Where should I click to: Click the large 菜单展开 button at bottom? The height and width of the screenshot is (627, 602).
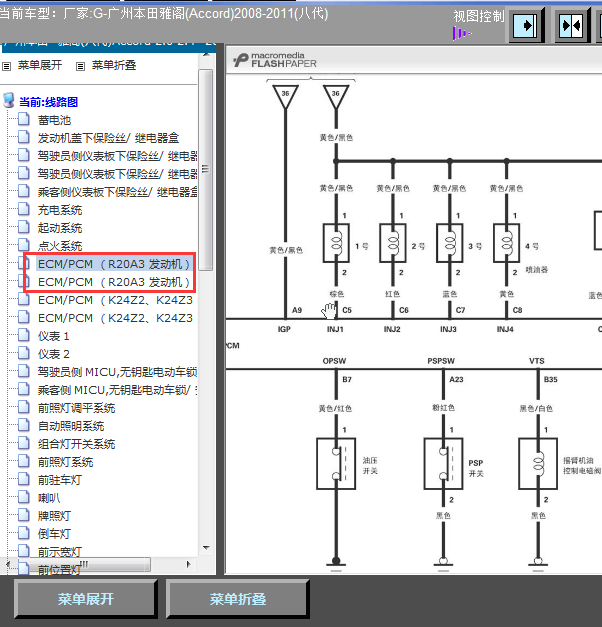pyautogui.click(x=86, y=599)
